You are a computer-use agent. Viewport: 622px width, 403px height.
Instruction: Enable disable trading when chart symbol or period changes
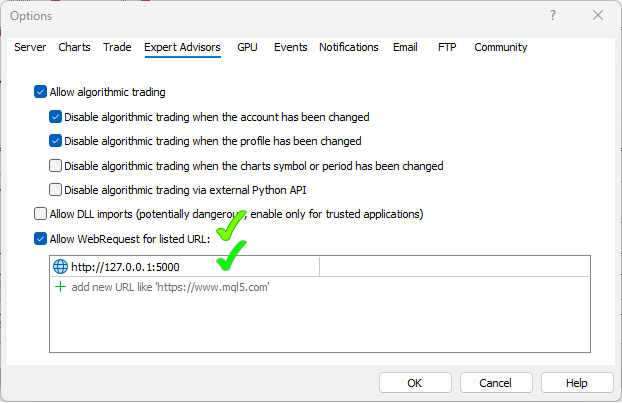[56, 166]
